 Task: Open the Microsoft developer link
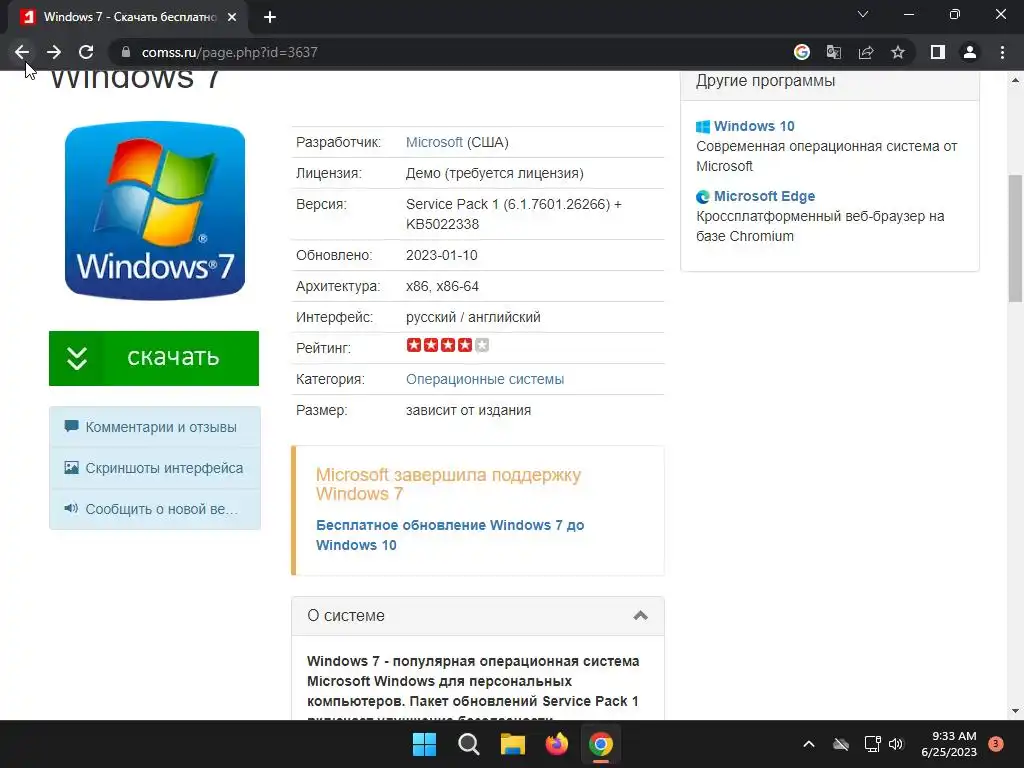pos(434,142)
